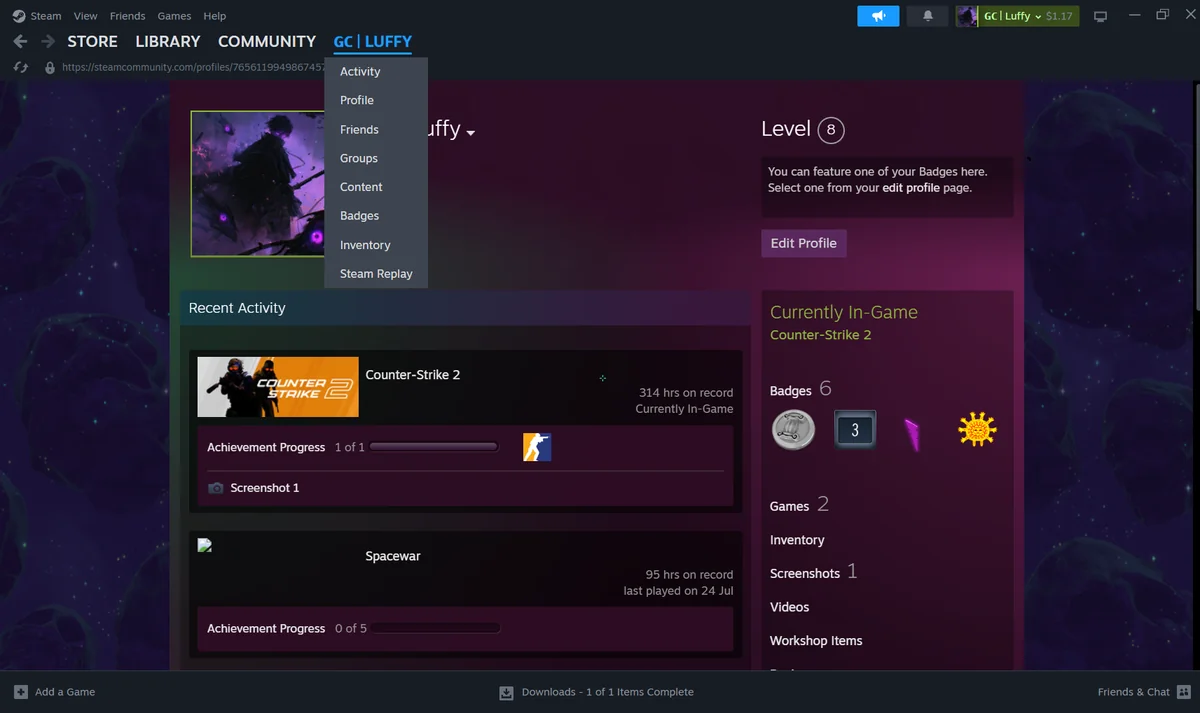This screenshot has height=713, width=1200.
Task: Select Badges in the dropdown menu
Action: pyautogui.click(x=376, y=216)
